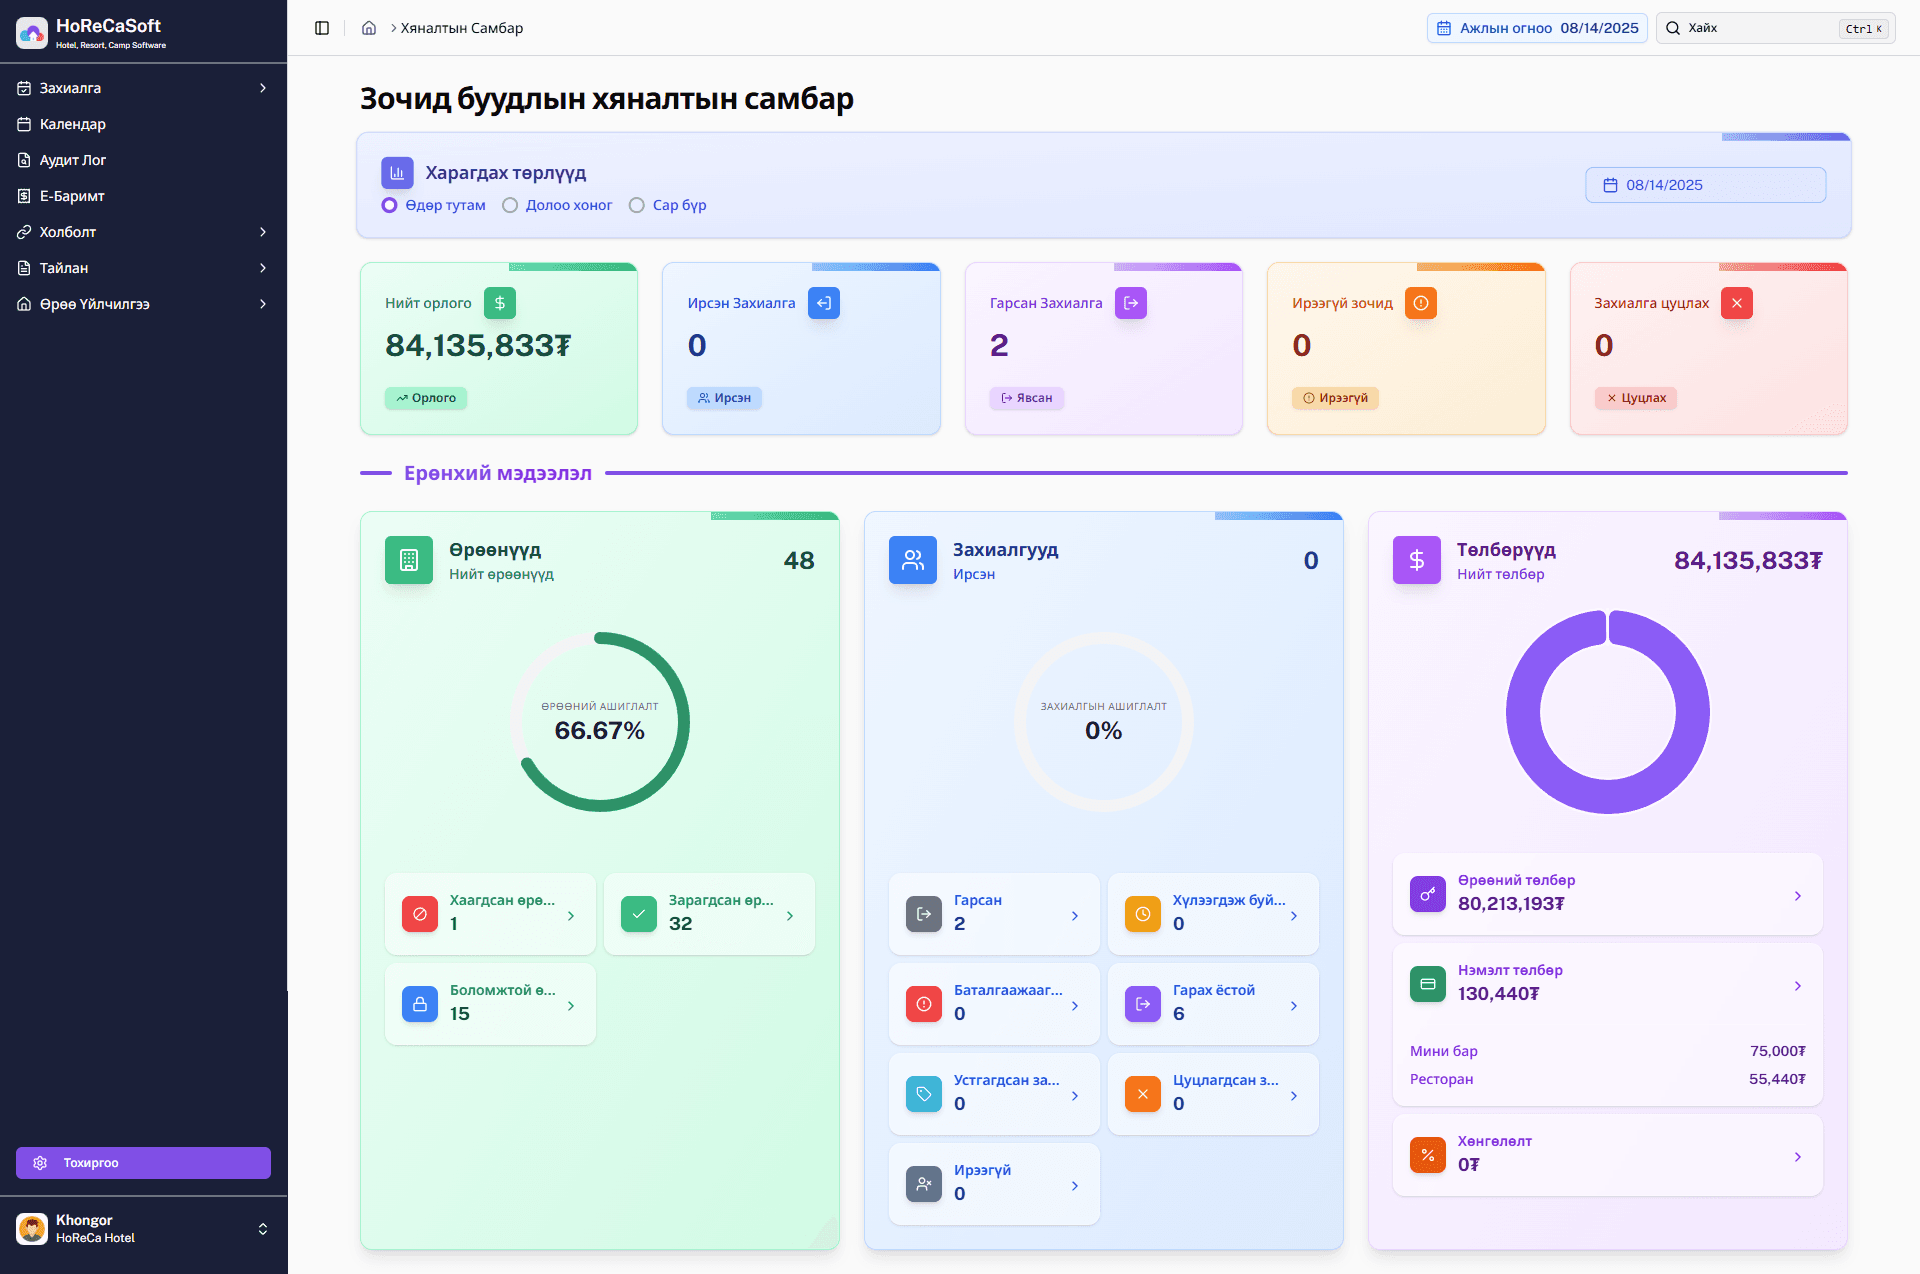Image resolution: width=1920 pixels, height=1274 pixels.
Task: Select the Сар бүр radio option
Action: [x=637, y=205]
